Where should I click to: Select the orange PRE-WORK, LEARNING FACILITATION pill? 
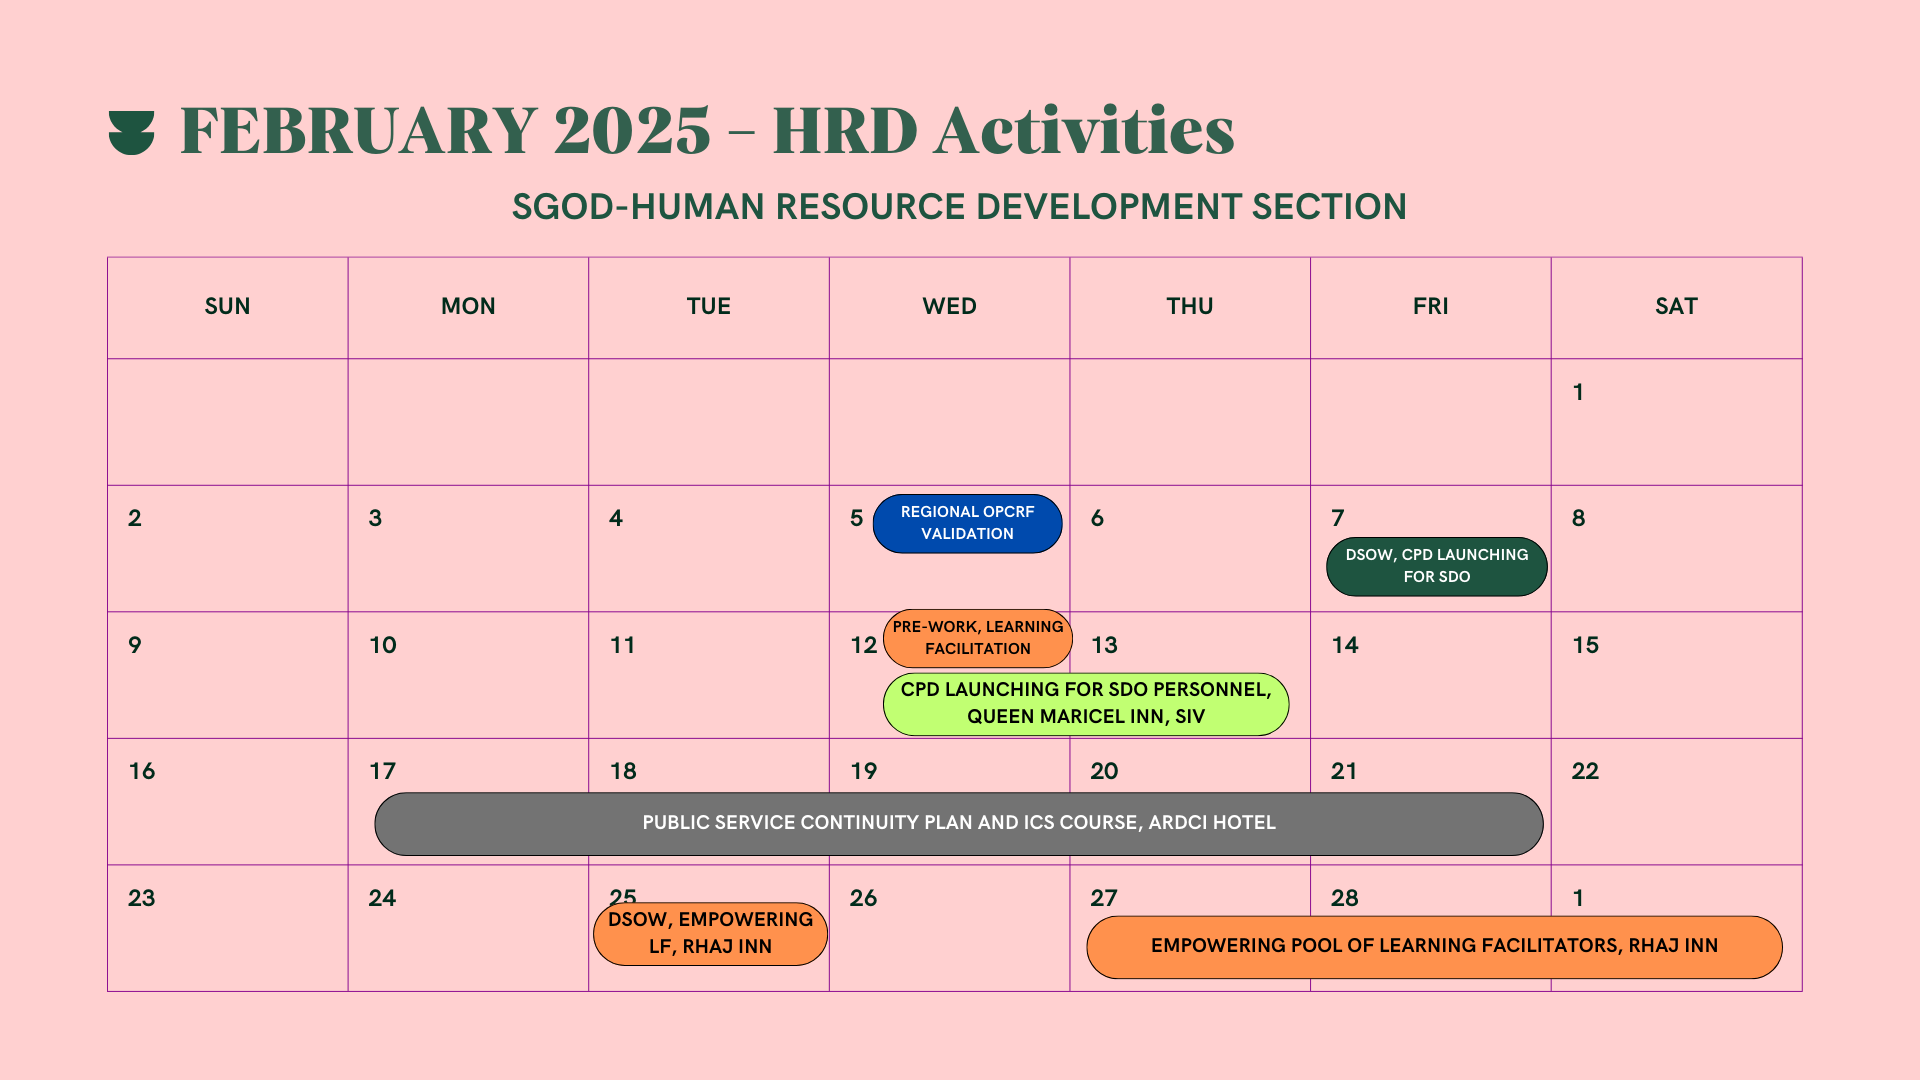[x=977, y=638]
